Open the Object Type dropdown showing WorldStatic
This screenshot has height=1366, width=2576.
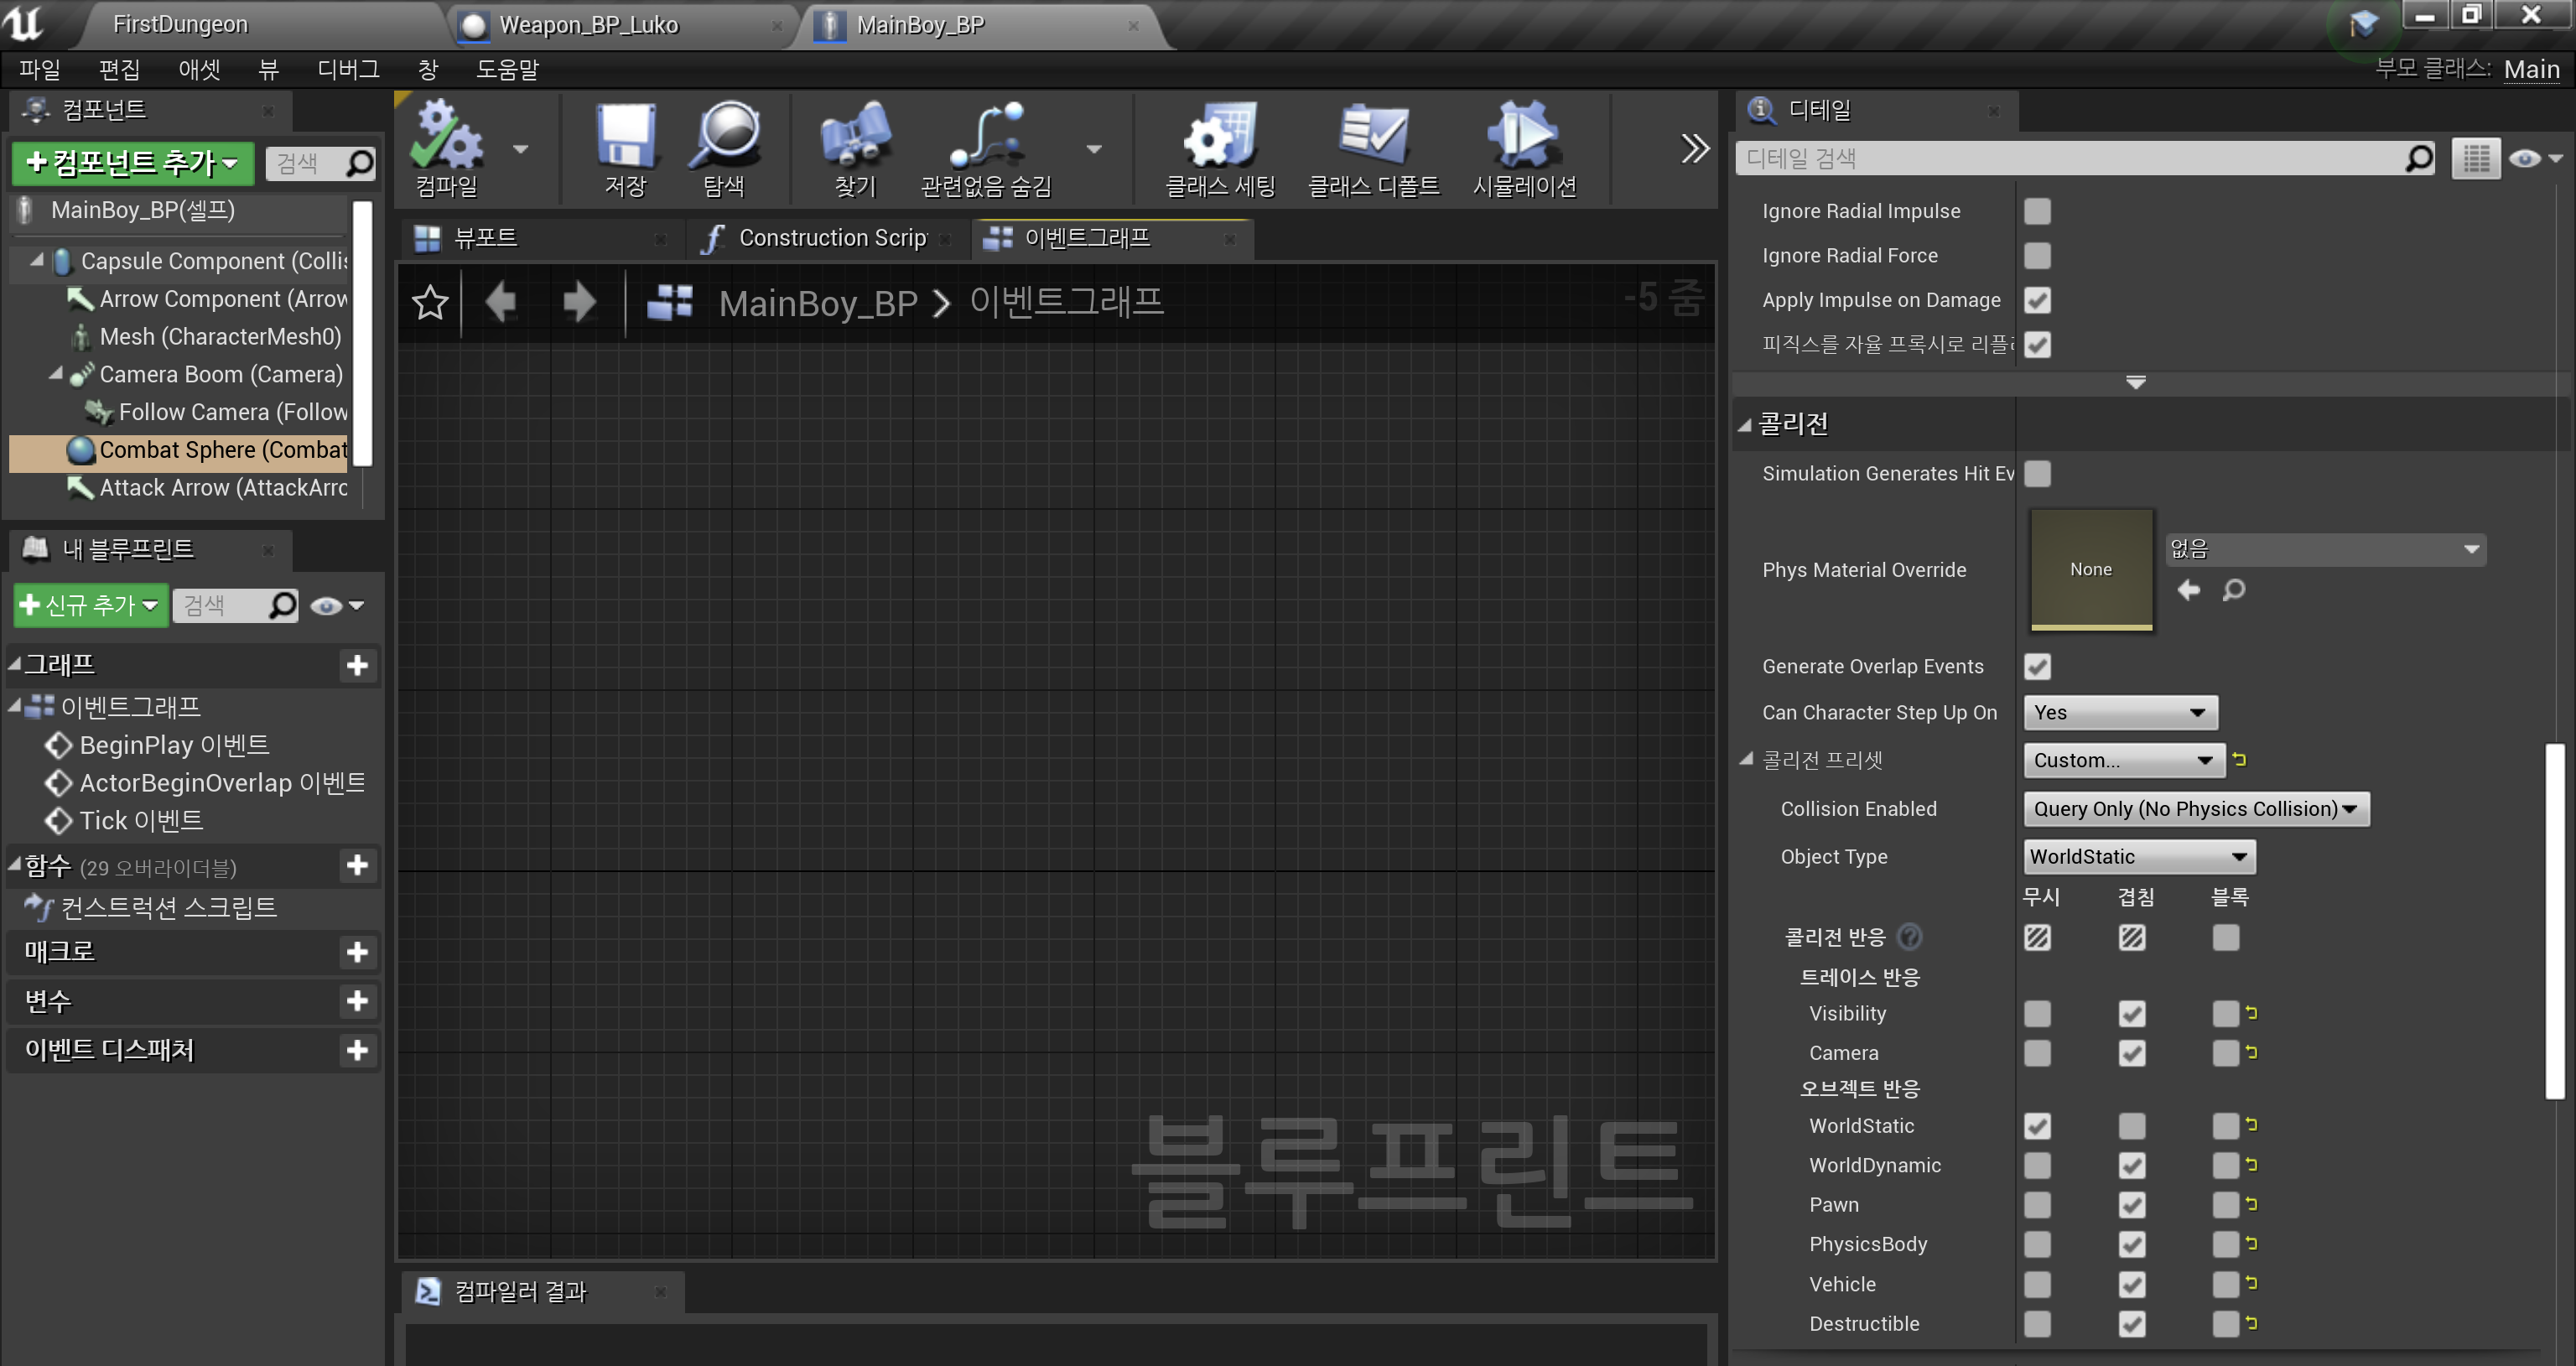tap(2138, 856)
